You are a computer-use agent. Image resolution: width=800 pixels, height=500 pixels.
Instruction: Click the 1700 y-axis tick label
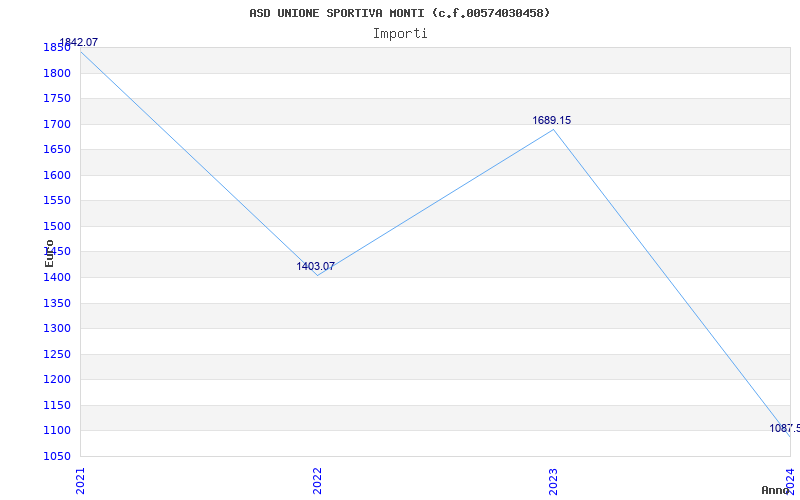coord(57,124)
